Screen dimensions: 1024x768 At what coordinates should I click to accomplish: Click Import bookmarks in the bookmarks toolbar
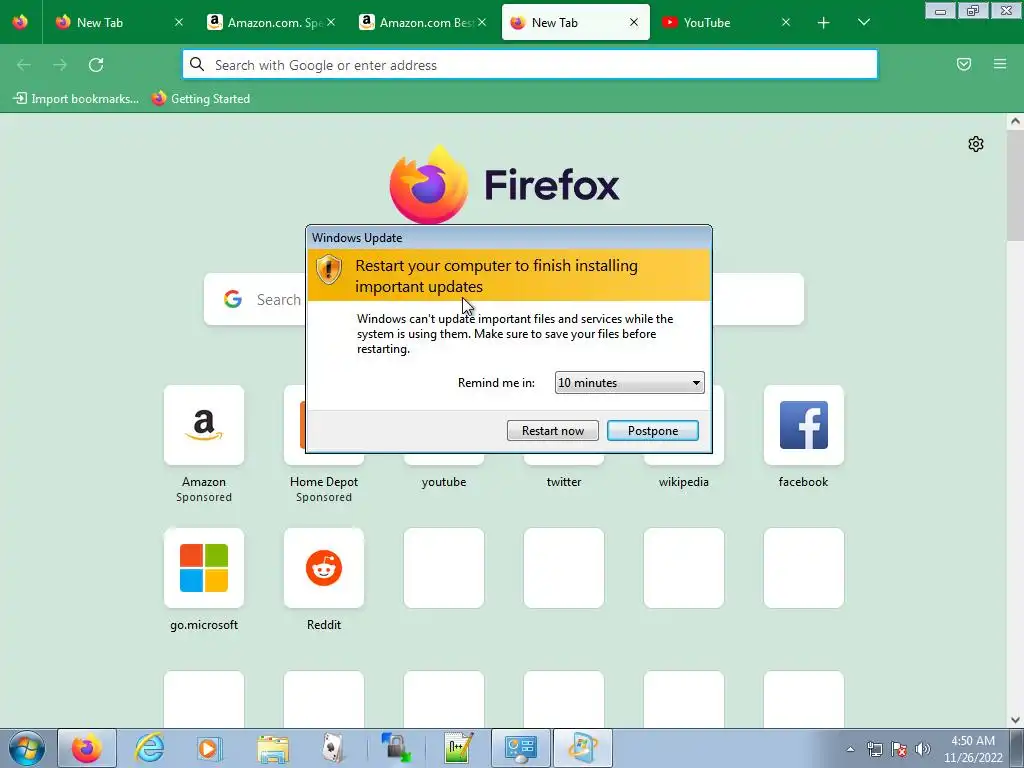point(76,99)
